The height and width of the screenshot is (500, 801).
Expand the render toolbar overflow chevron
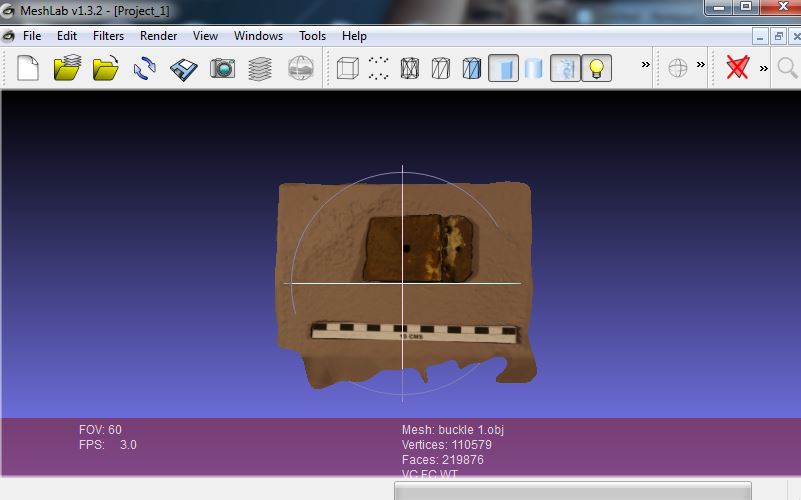[x=646, y=66]
